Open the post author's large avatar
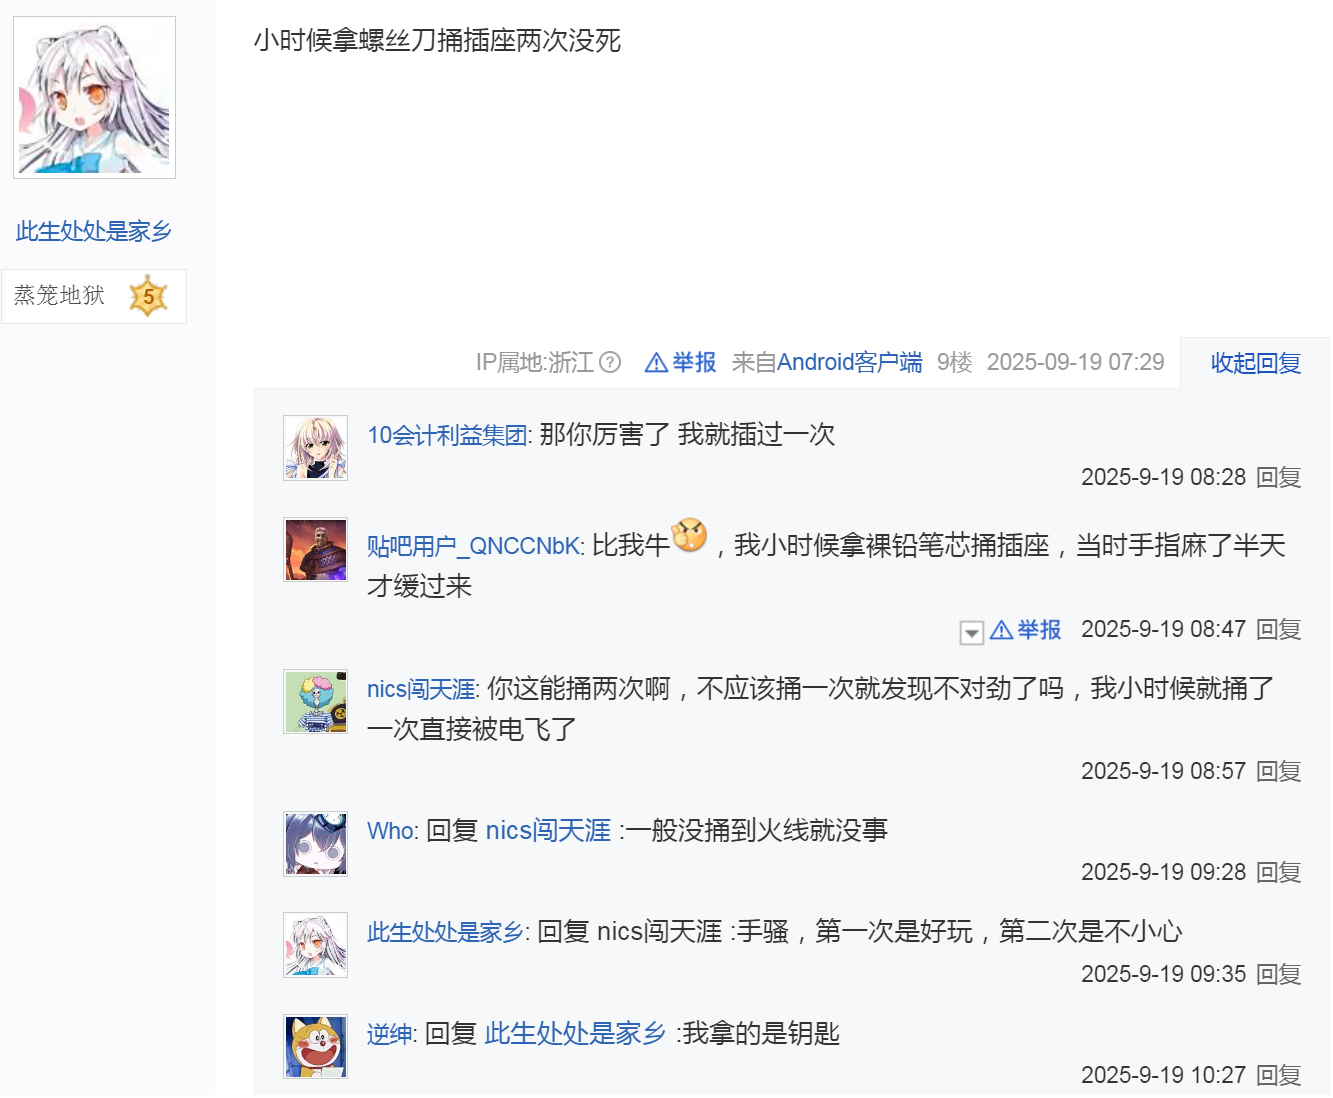The width and height of the screenshot is (1333, 1098). tap(94, 97)
